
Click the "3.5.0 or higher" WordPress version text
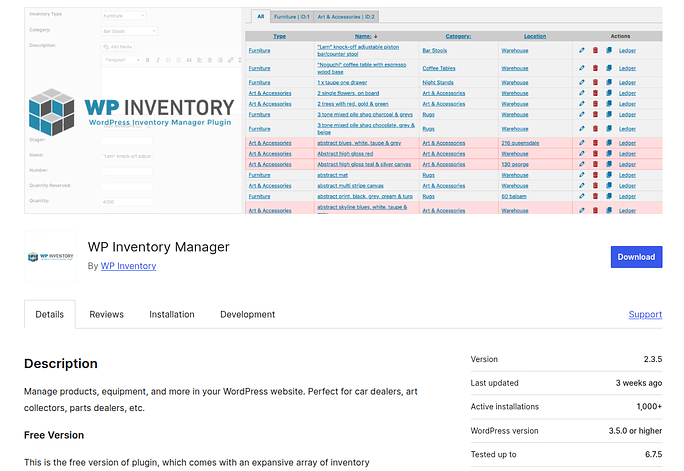tap(635, 431)
